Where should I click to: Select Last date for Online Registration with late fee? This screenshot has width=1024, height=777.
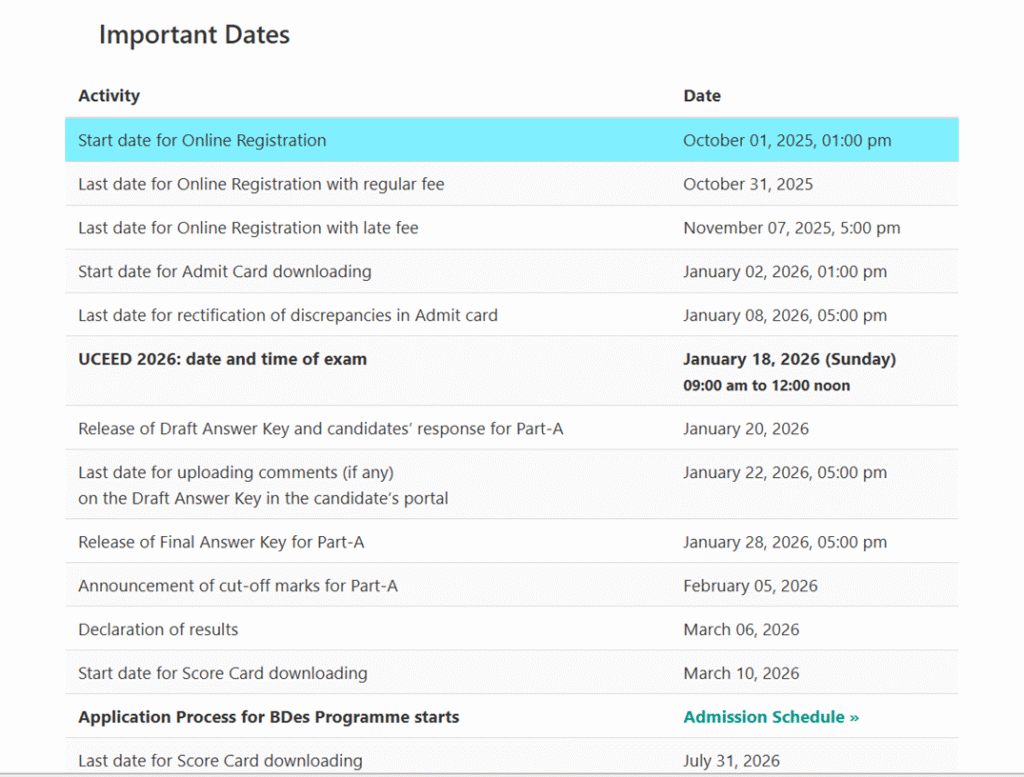[248, 228]
